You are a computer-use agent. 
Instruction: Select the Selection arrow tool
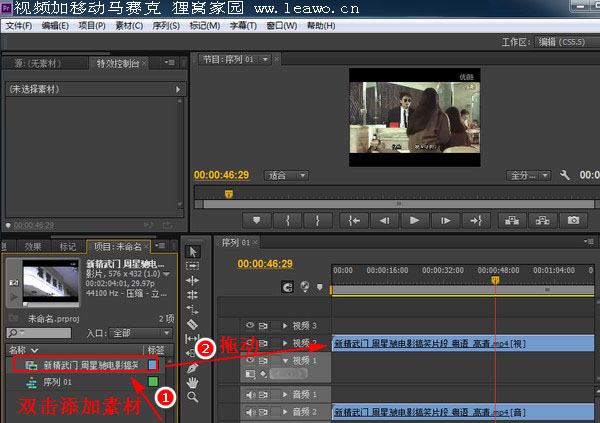(x=192, y=252)
